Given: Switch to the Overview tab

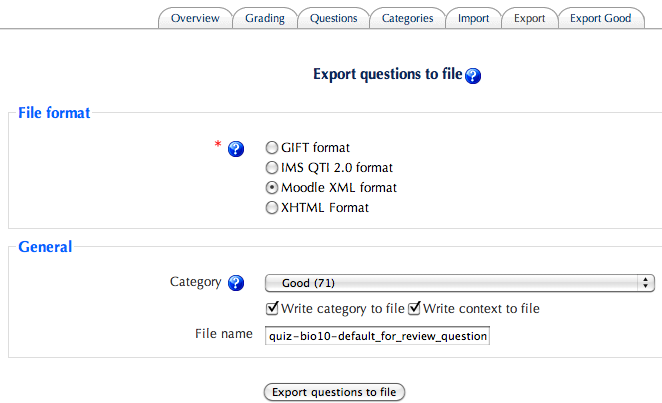Looking at the screenshot, I should pos(195,18).
